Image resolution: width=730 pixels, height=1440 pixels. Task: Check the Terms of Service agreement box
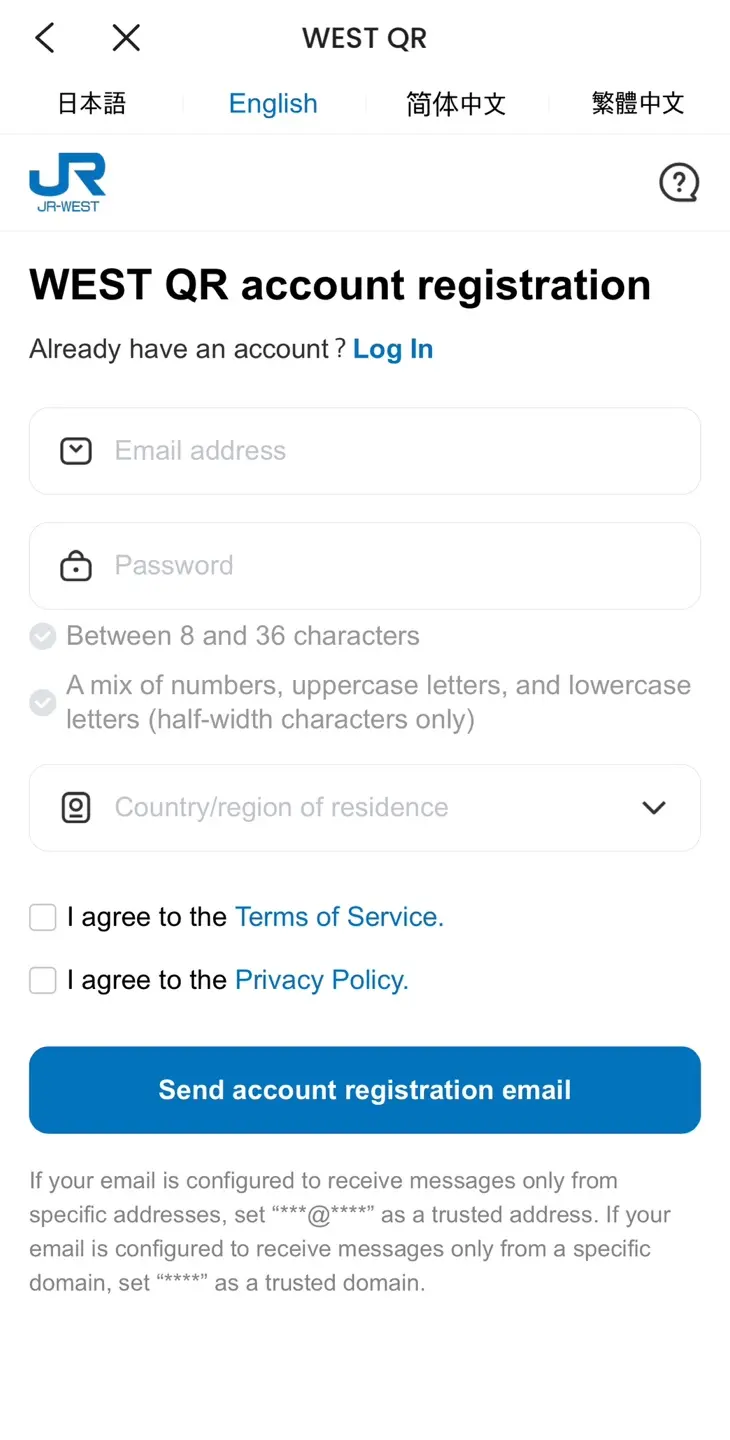click(x=43, y=917)
